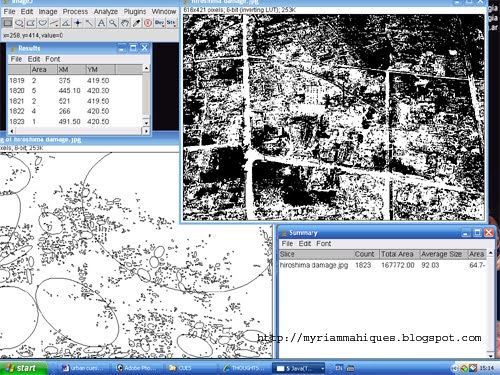
Task: Maximize the Results window
Action: click(x=133, y=48)
